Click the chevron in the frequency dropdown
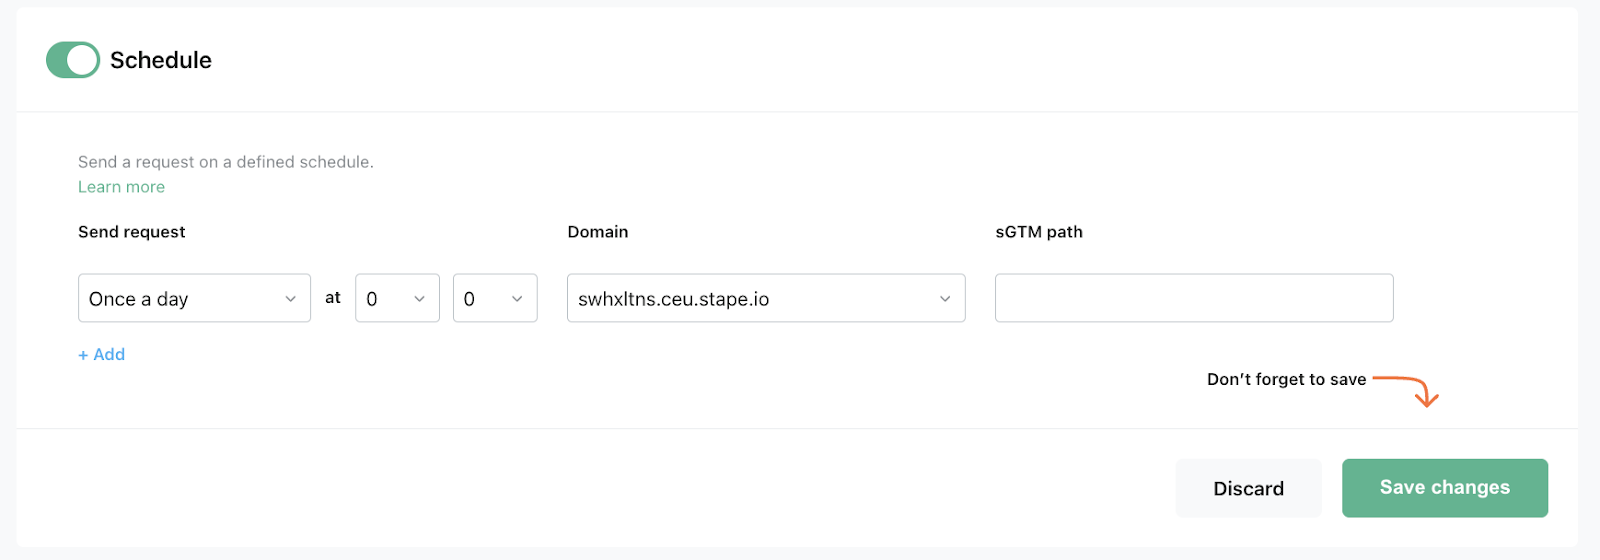Image resolution: width=1600 pixels, height=560 pixels. pos(291,299)
